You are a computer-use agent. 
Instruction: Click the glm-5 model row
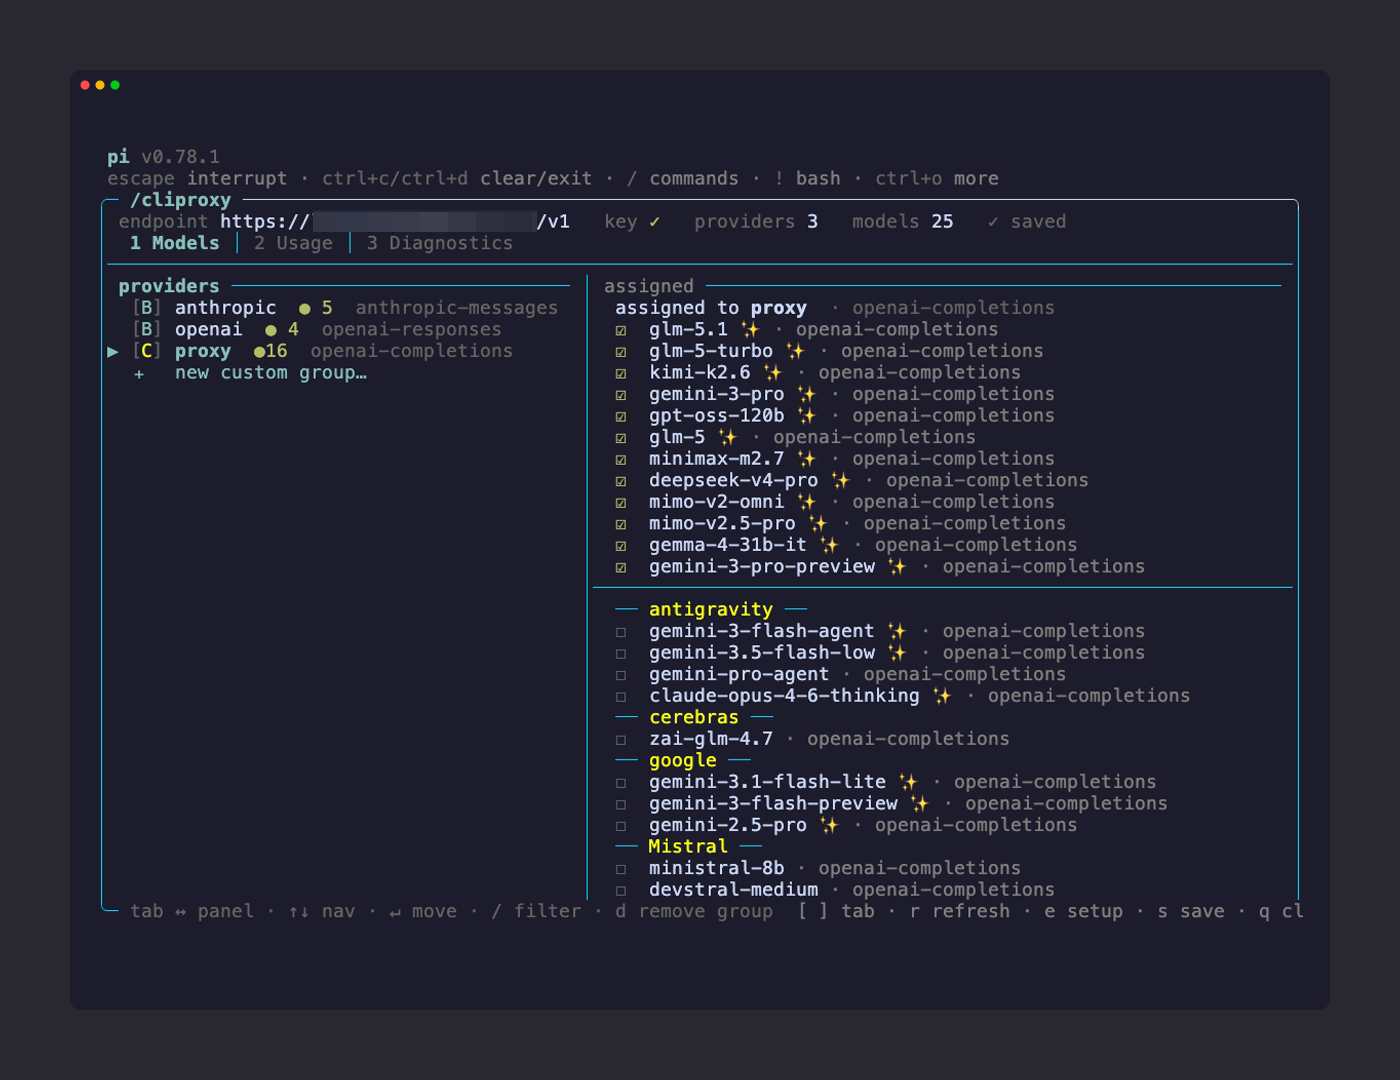point(795,437)
